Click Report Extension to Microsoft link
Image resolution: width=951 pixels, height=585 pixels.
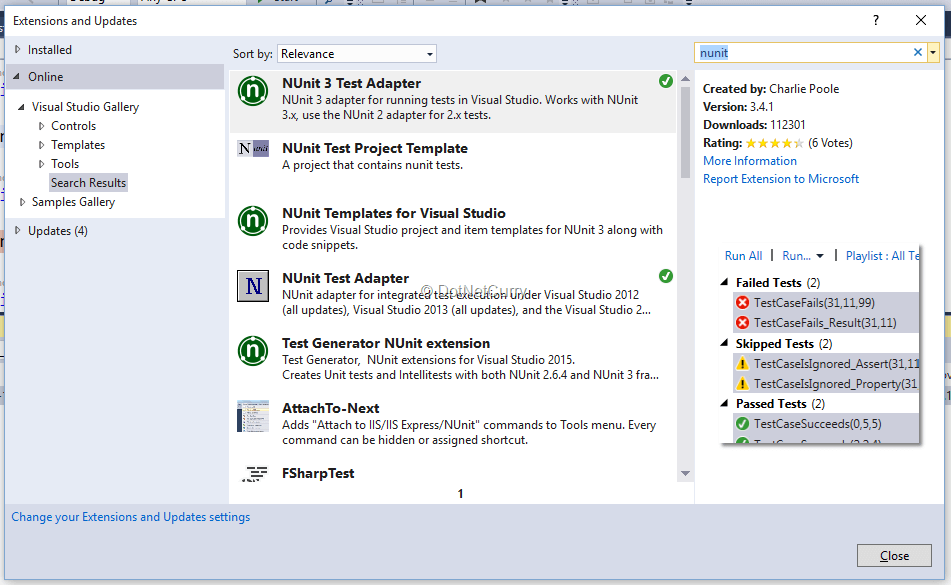pos(781,179)
